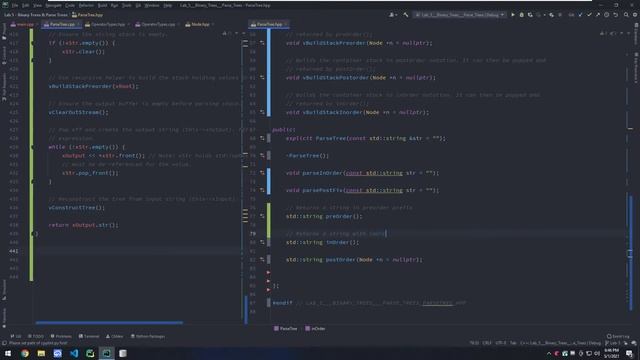Open the Help menu

pyautogui.click(x=167, y=5)
